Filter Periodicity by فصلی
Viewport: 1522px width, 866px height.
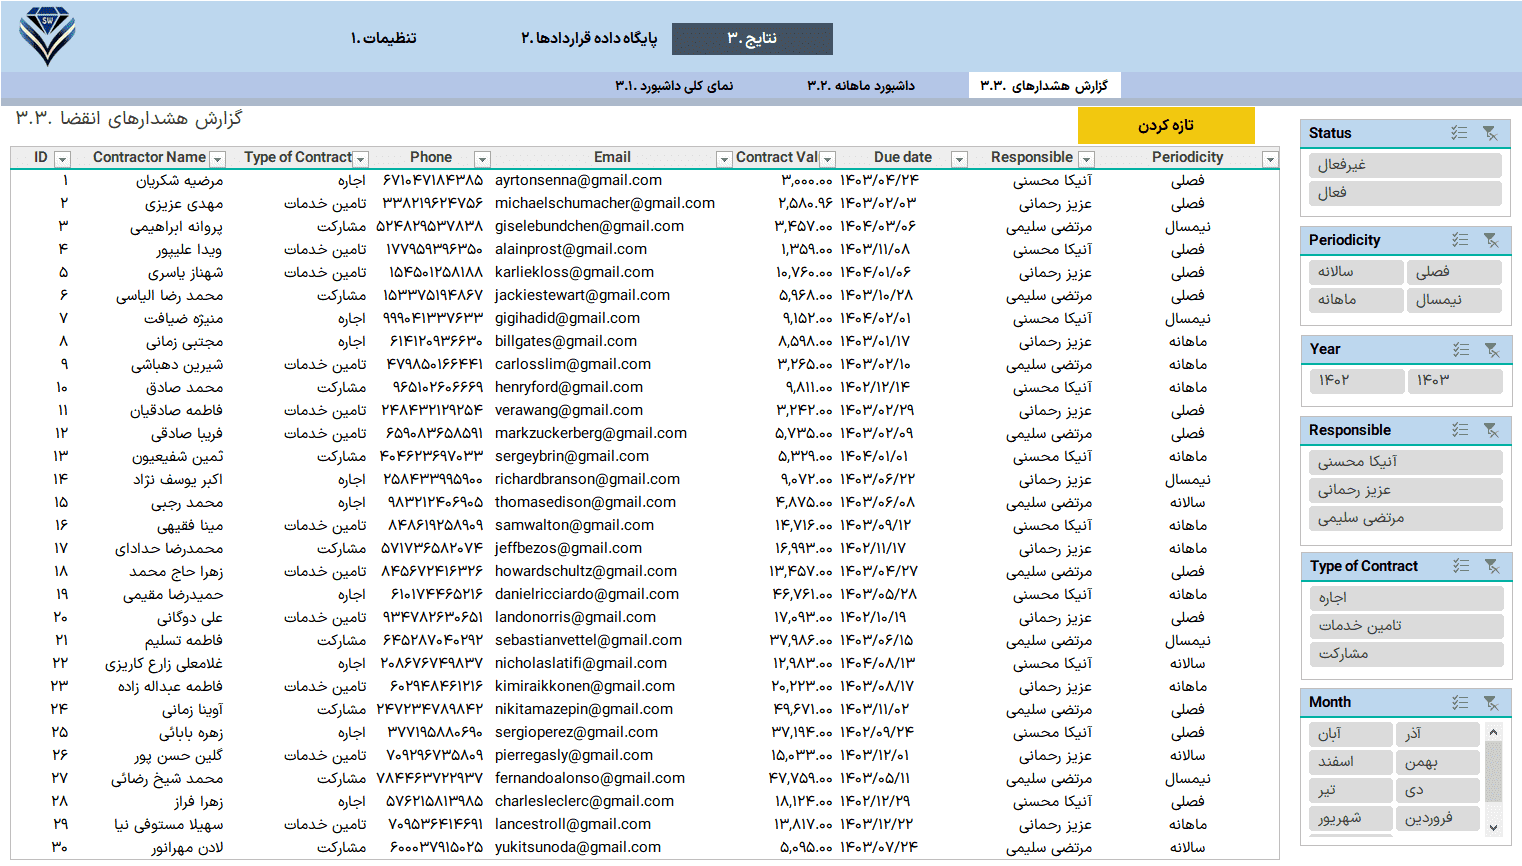(x=1454, y=271)
